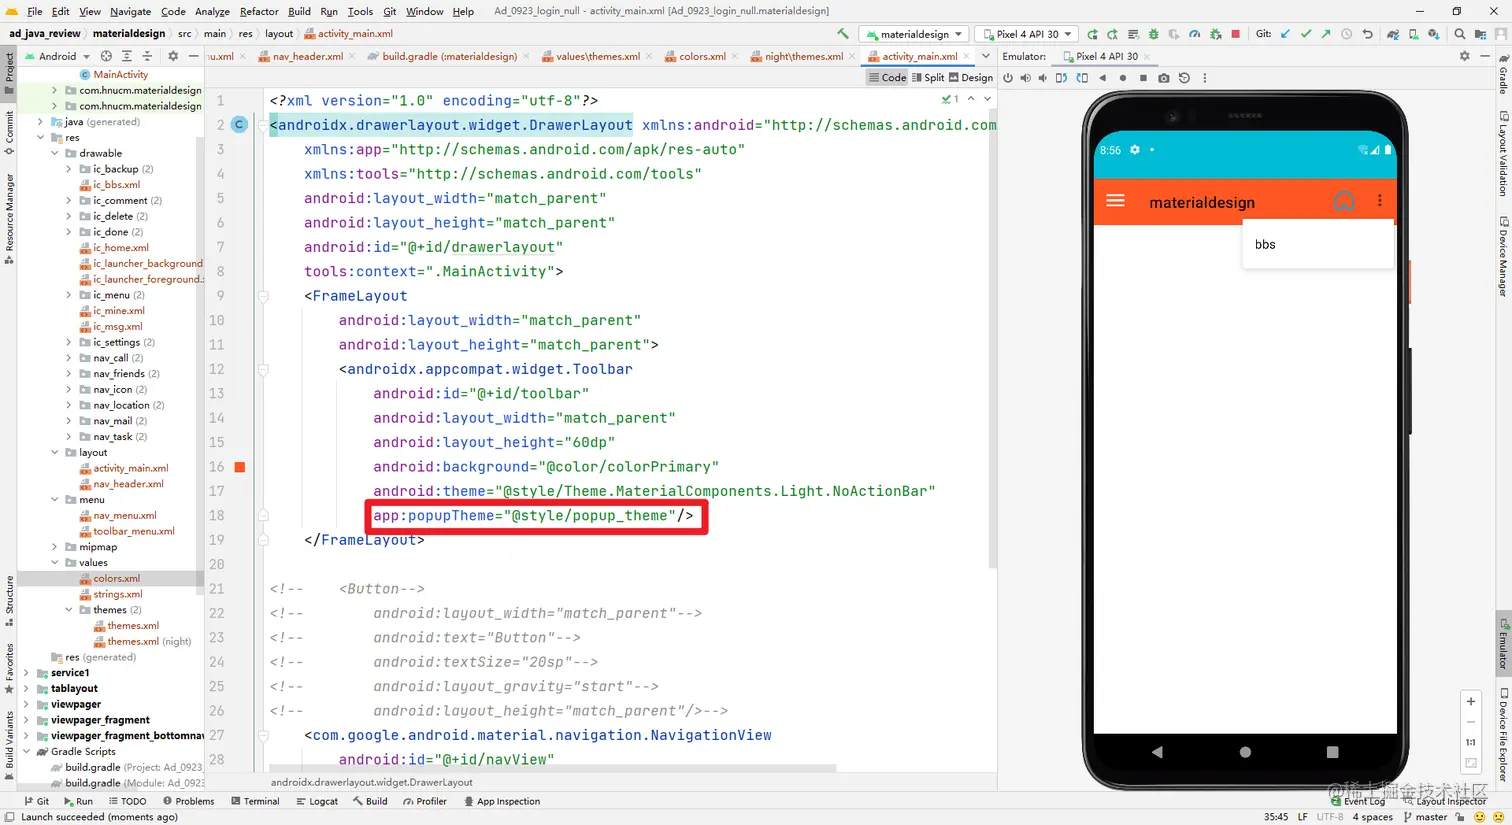Click Collapse All icon in Project panel
This screenshot has height=825, width=1512.
click(146, 56)
